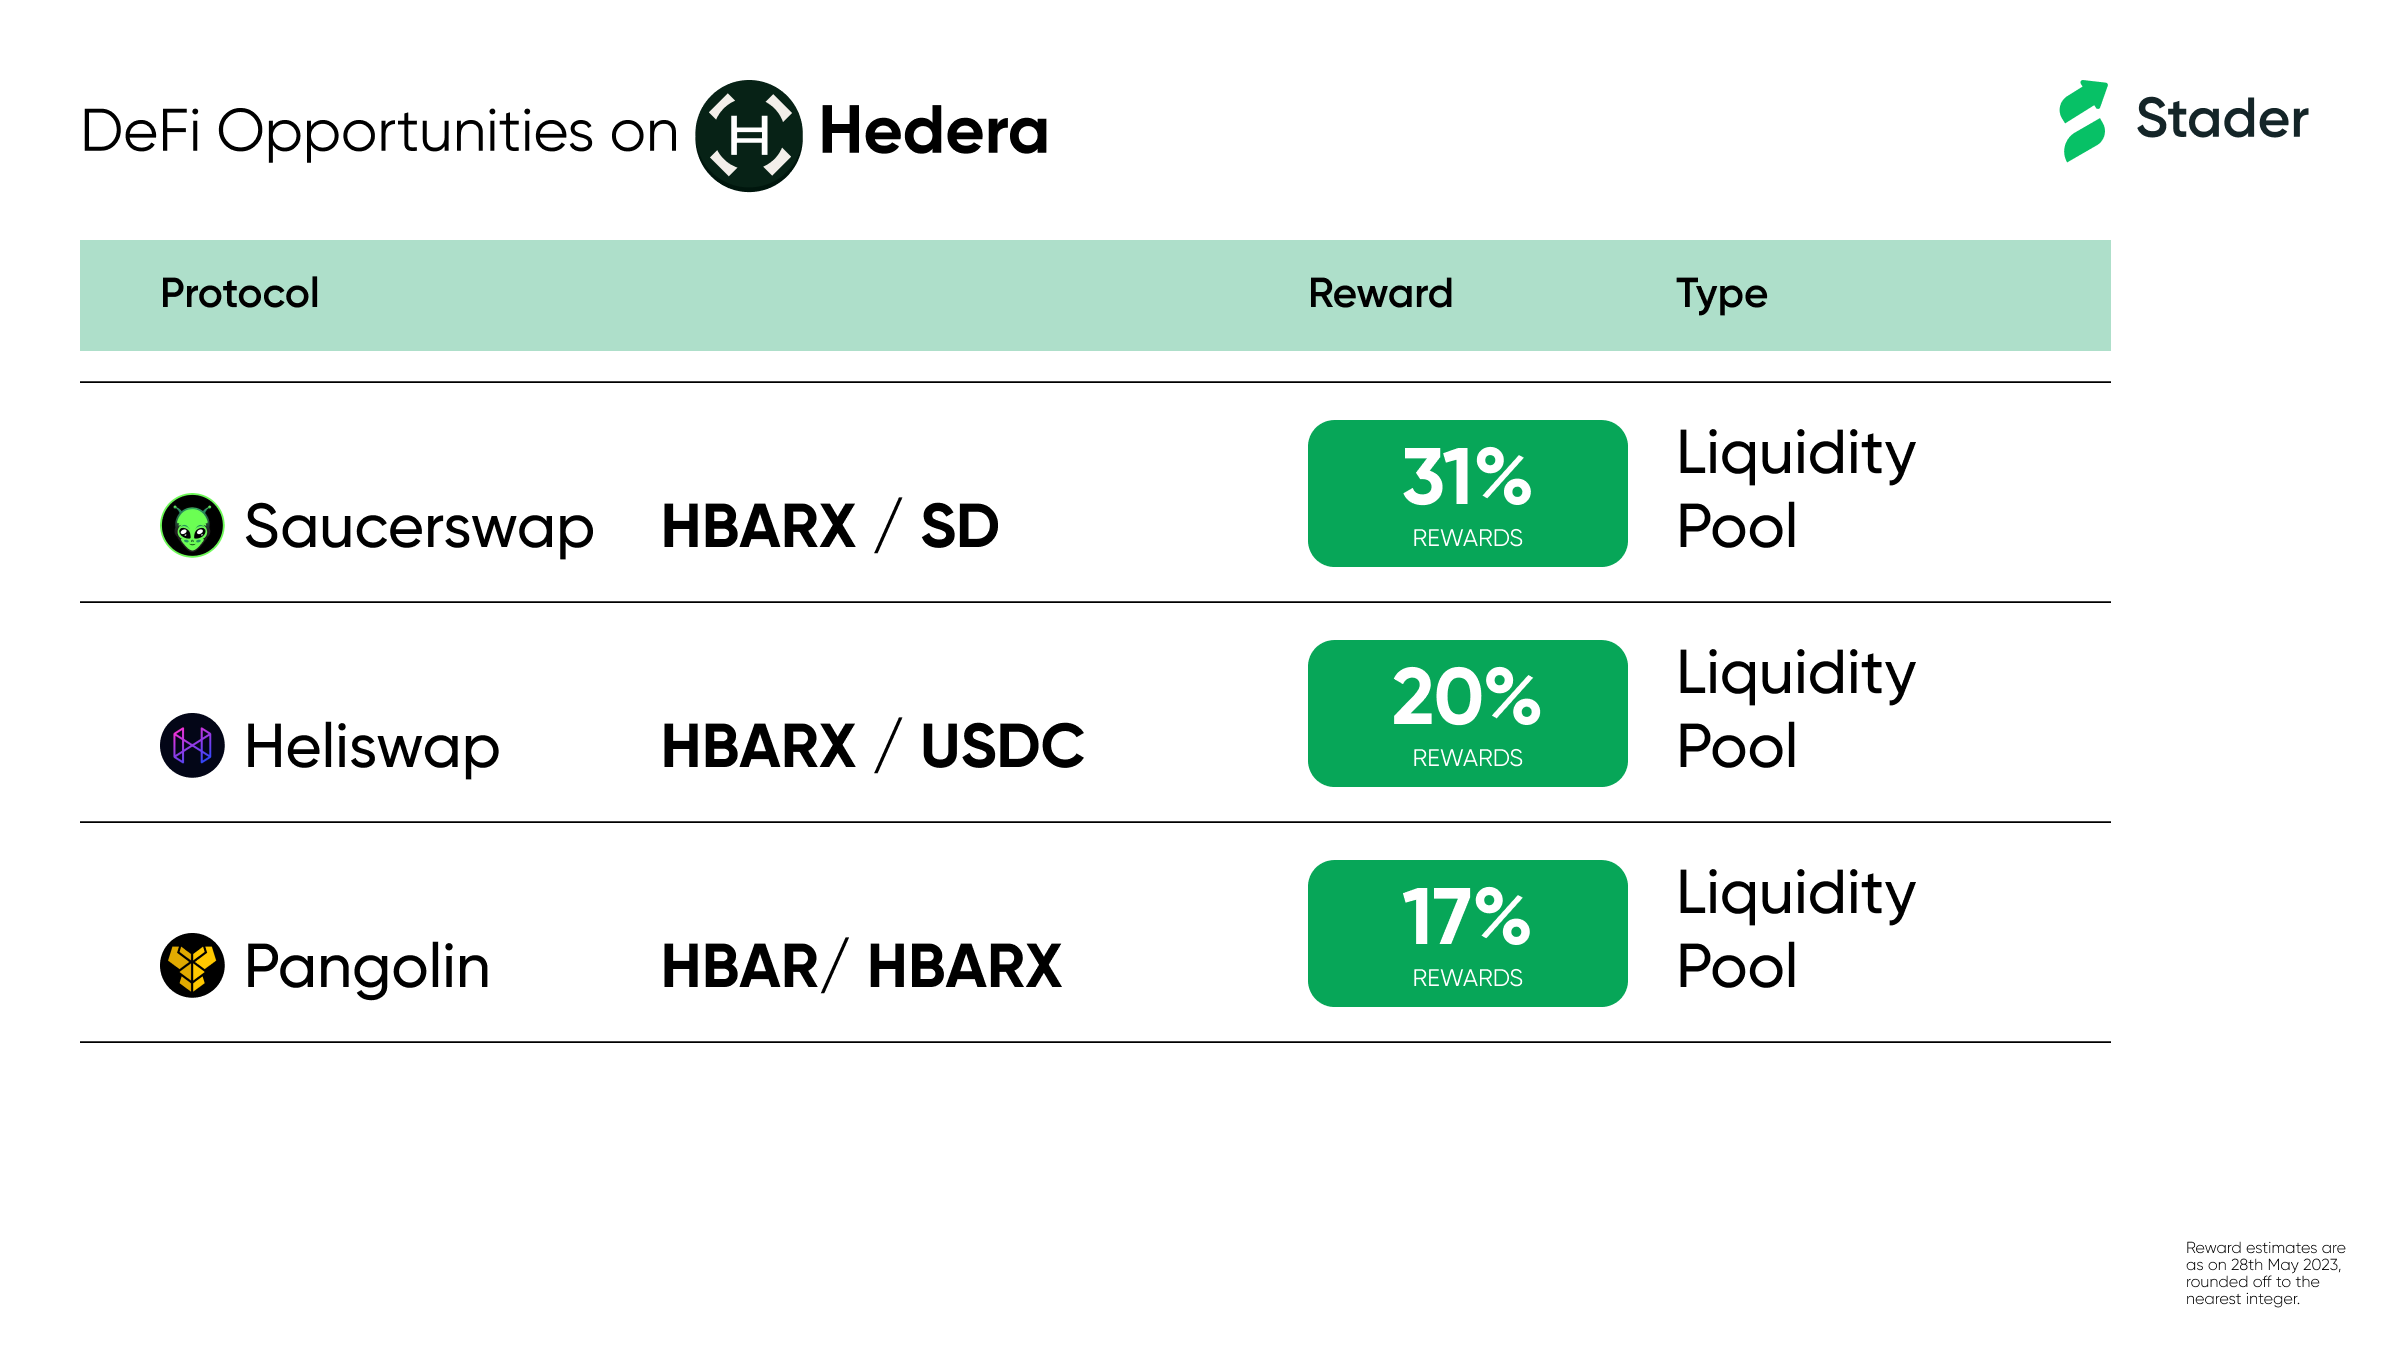Click the Hedera logo icon

pyautogui.click(x=749, y=136)
